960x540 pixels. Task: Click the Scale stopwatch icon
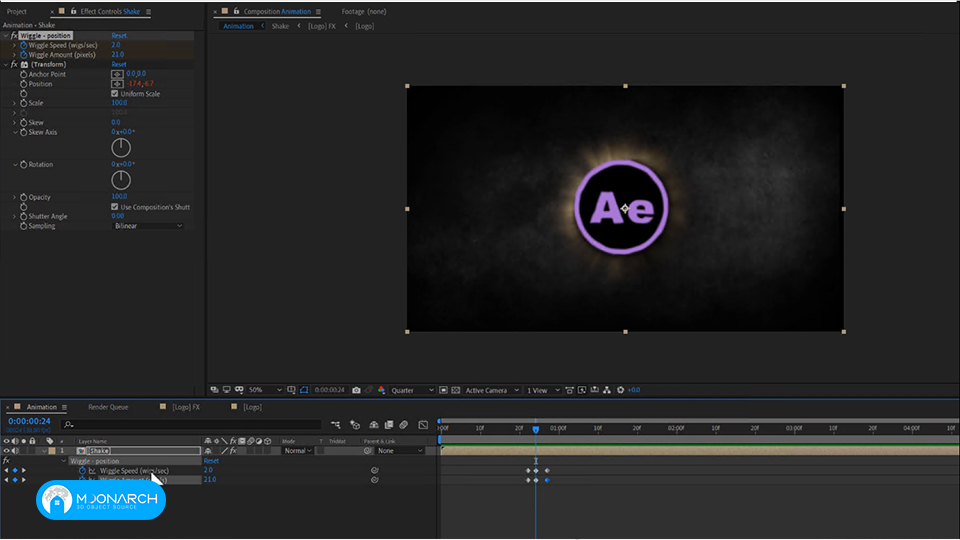[23, 103]
